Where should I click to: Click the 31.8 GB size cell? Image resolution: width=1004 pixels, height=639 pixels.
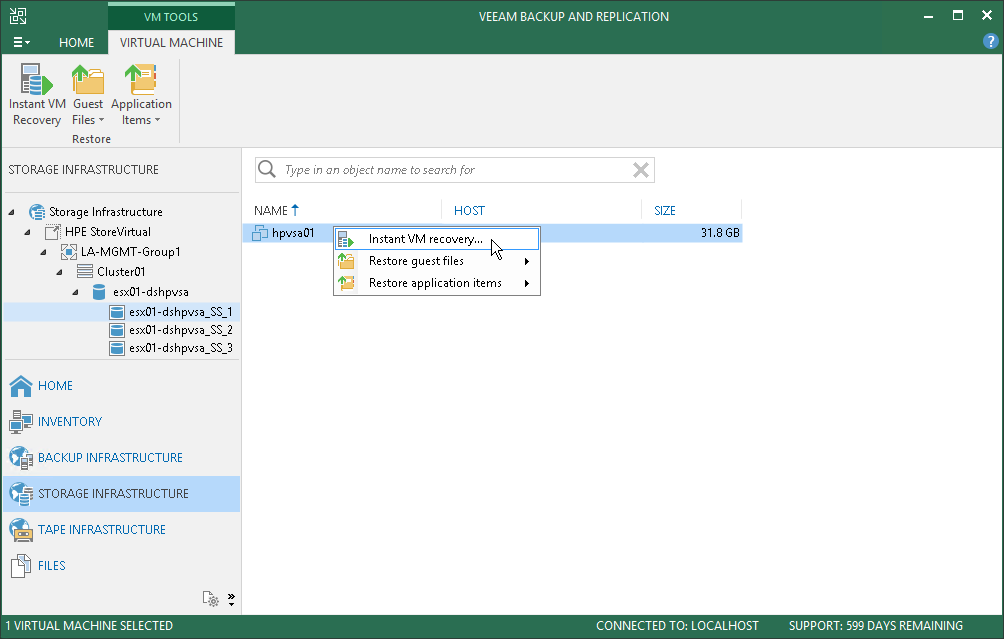point(720,232)
